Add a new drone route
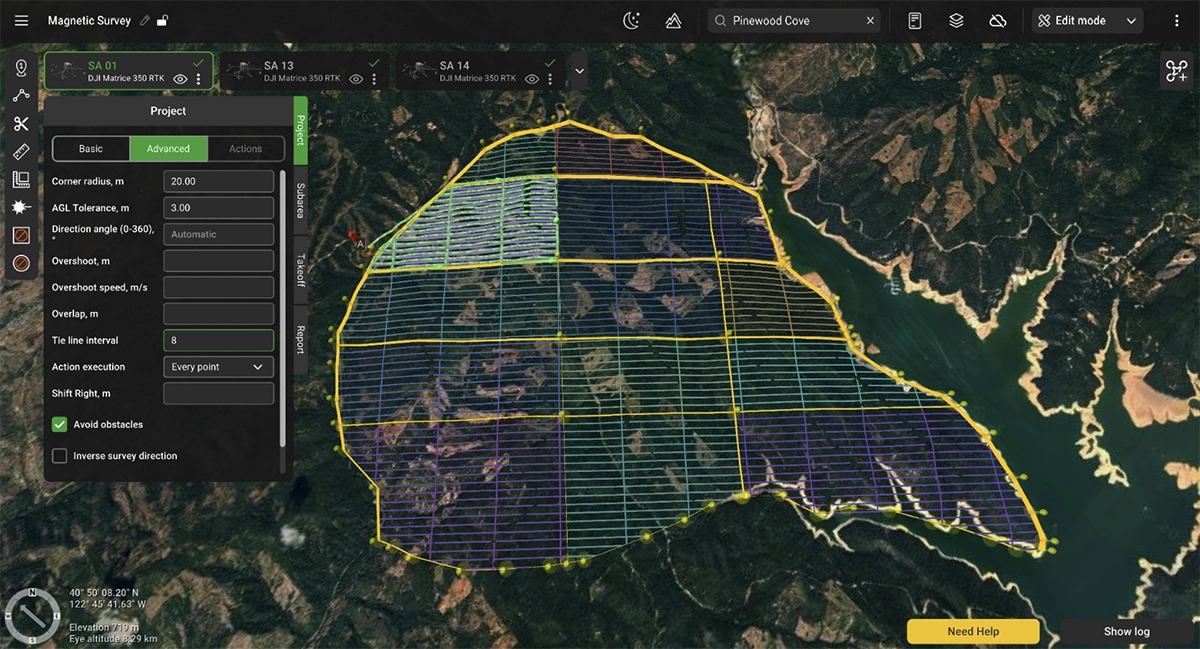The width and height of the screenshot is (1200, 649). coord(1176,71)
